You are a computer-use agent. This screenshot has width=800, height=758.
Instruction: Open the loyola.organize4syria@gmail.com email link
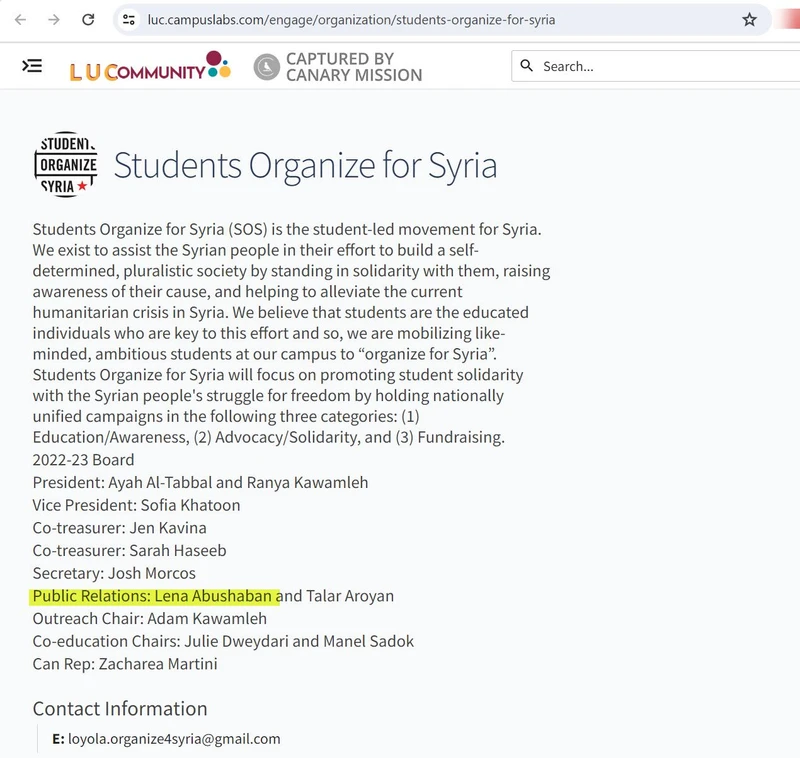pos(174,739)
